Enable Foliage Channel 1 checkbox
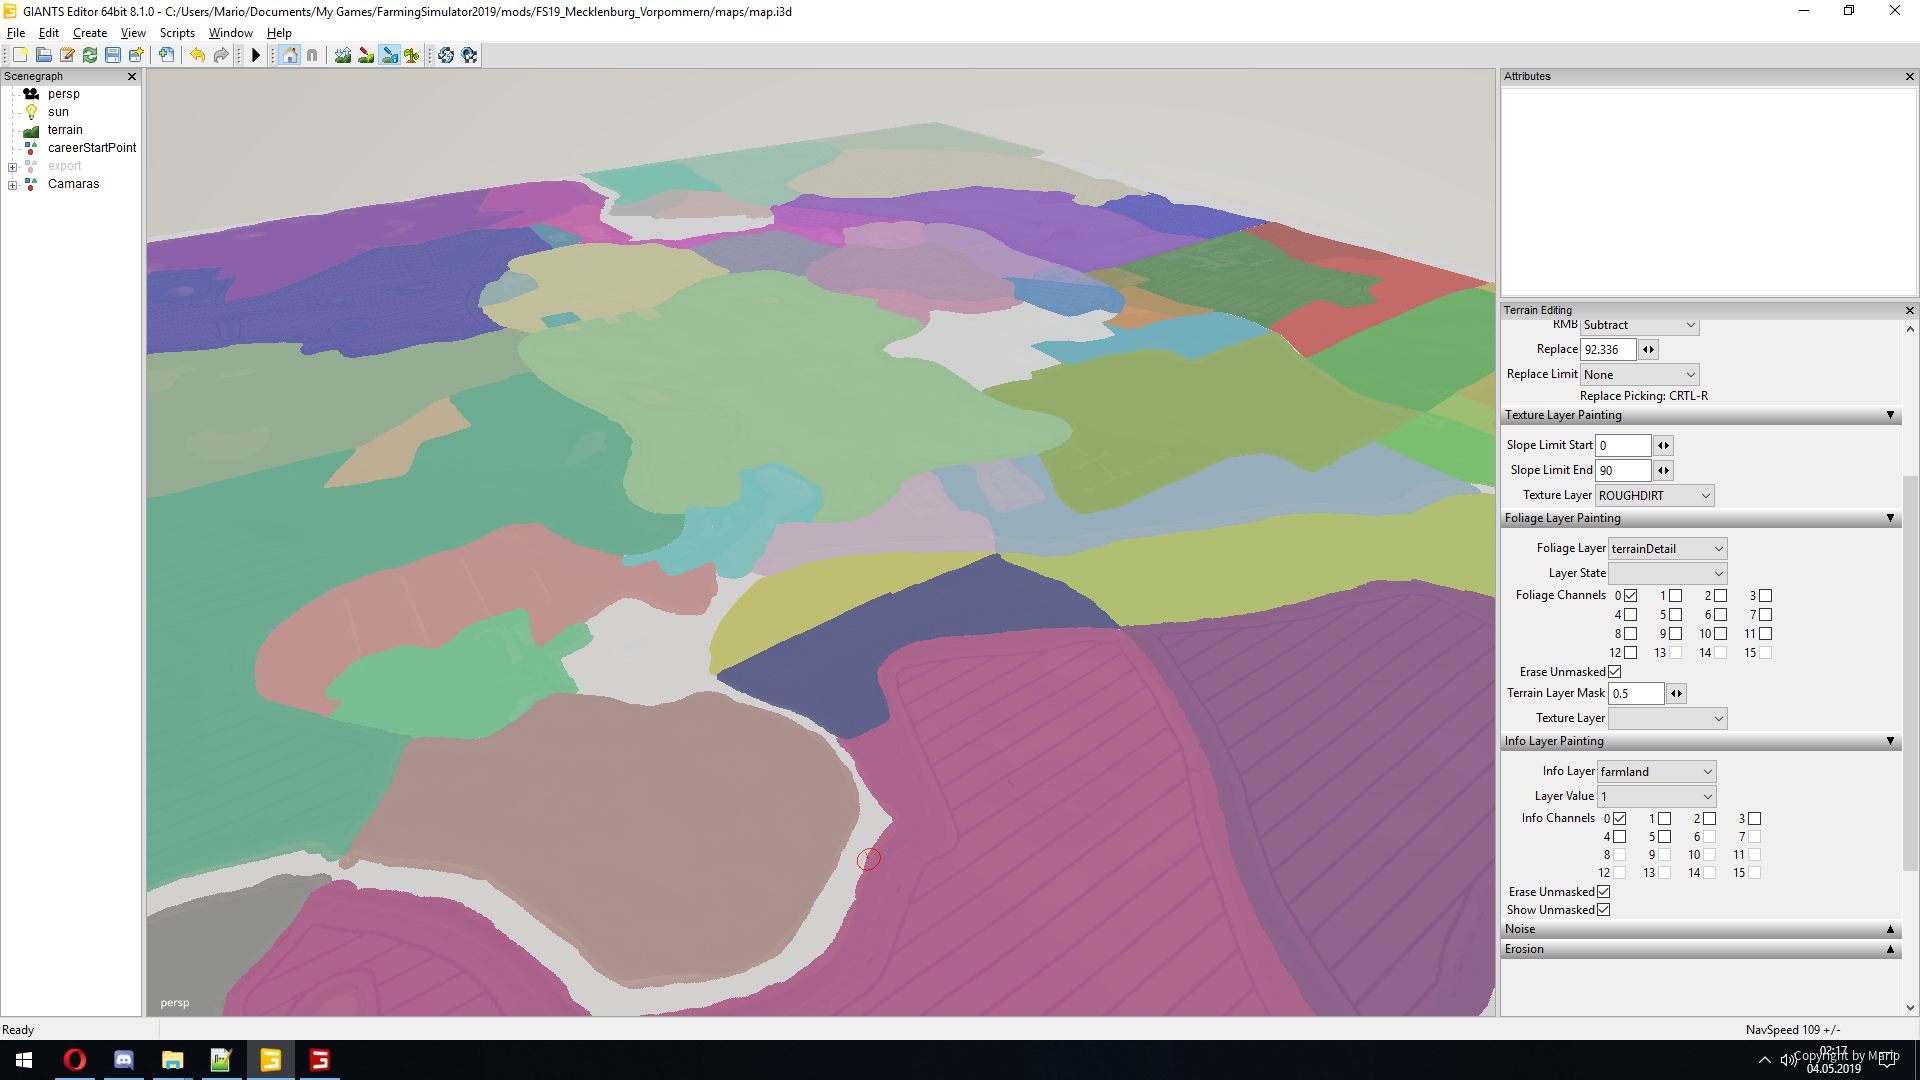Screen dimensions: 1920x1080 point(1675,596)
